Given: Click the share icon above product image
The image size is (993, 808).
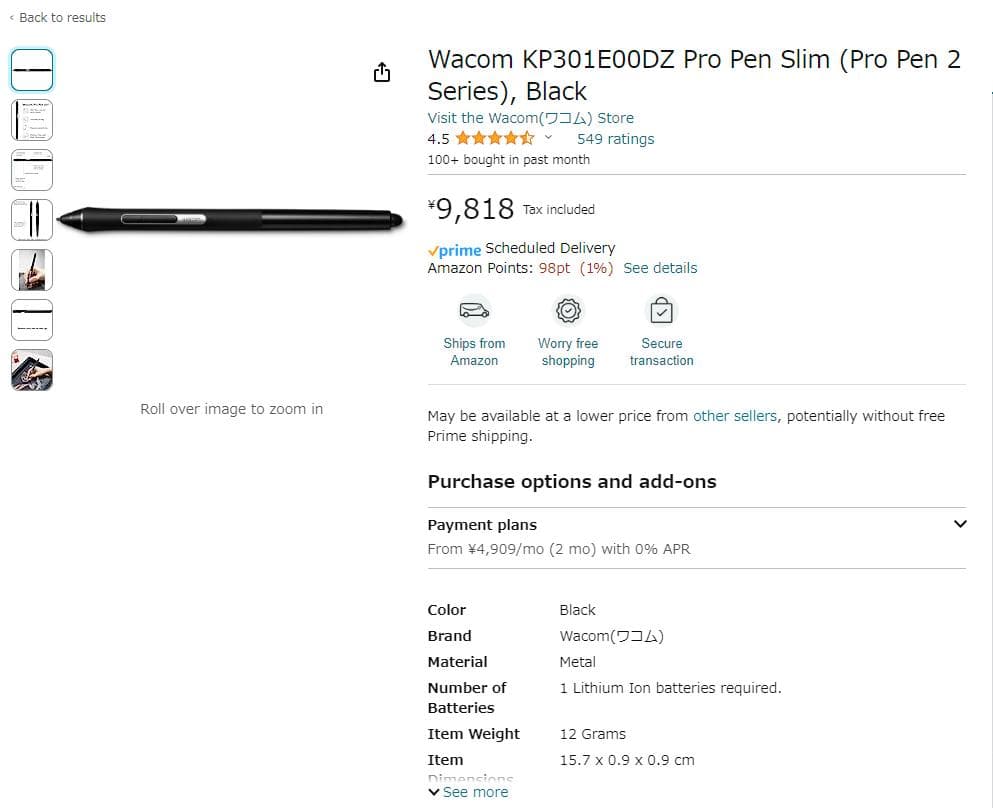Looking at the screenshot, I should pyautogui.click(x=381, y=72).
